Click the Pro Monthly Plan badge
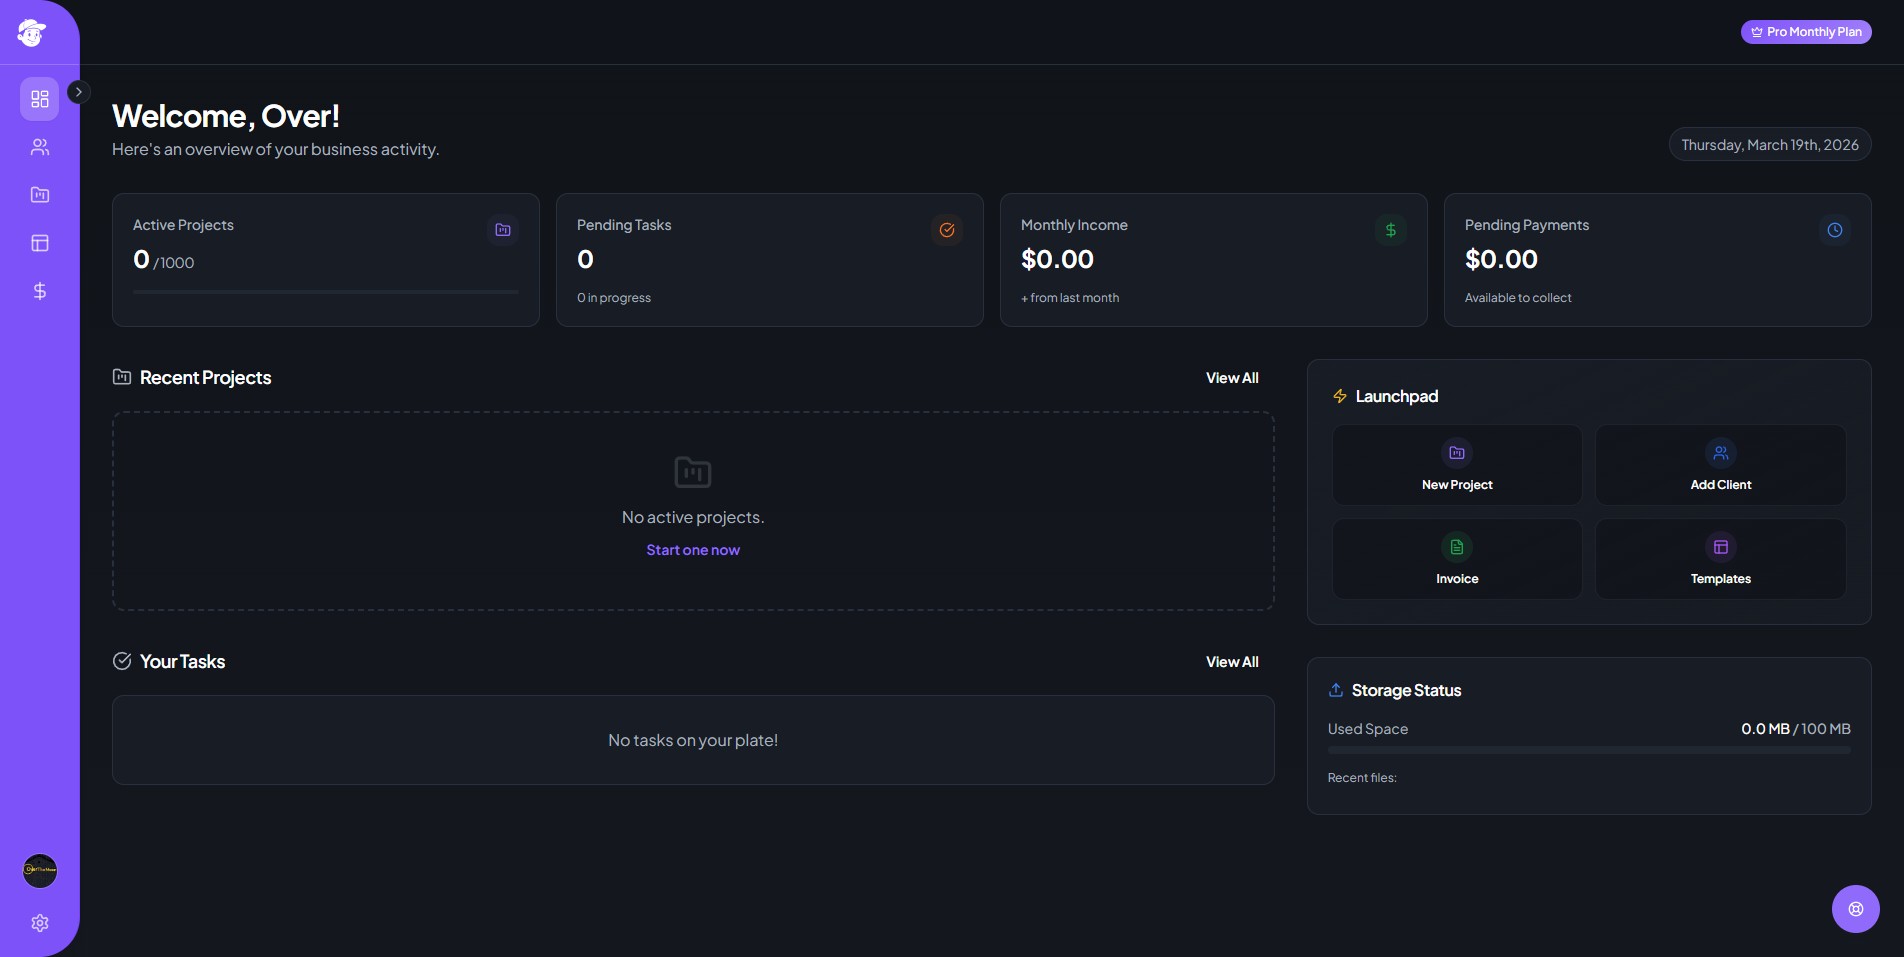The image size is (1904, 957). (x=1806, y=32)
